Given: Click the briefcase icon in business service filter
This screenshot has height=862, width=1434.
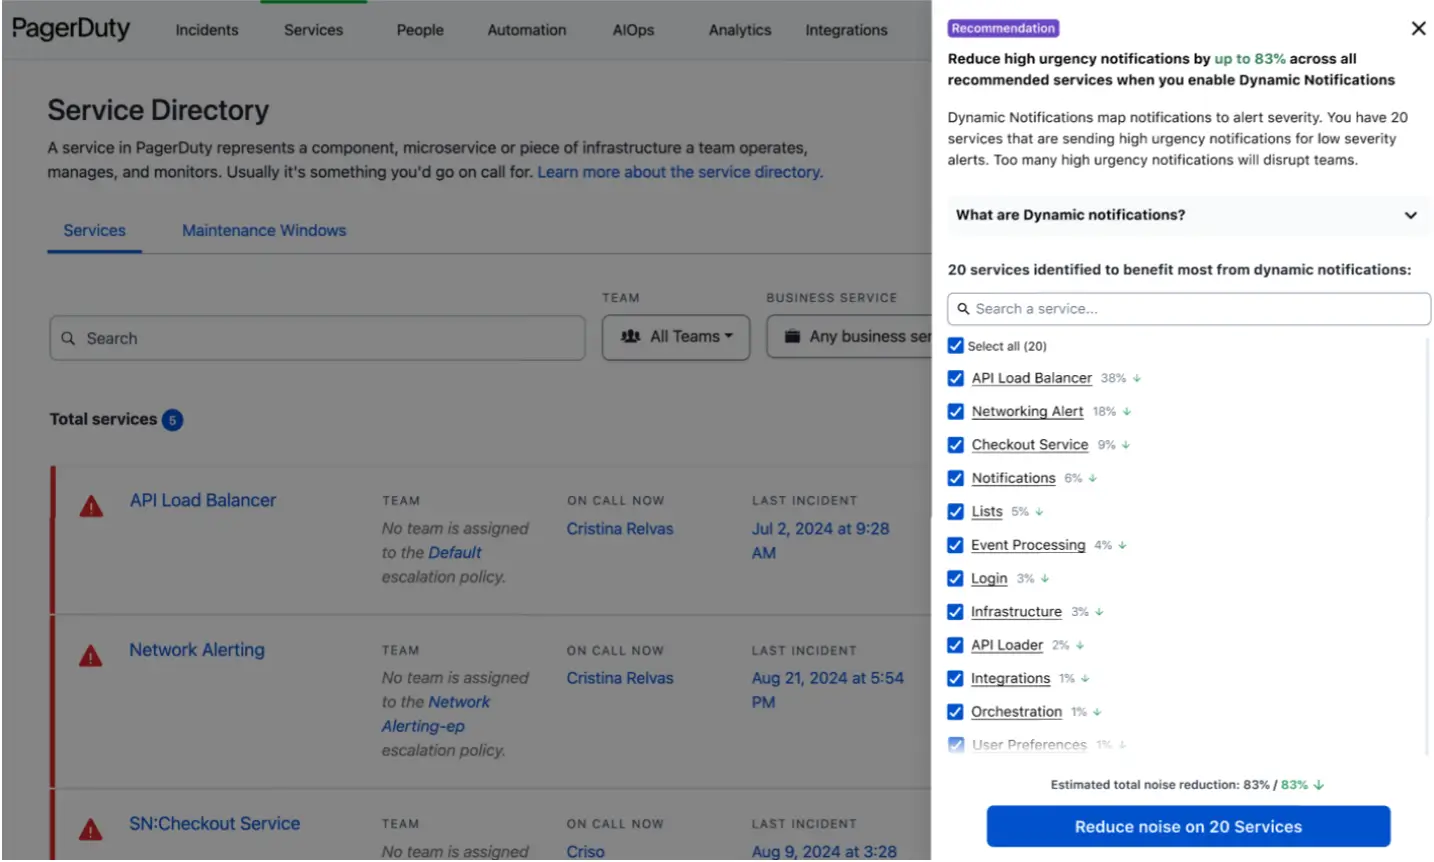Looking at the screenshot, I should pyautogui.click(x=792, y=338).
